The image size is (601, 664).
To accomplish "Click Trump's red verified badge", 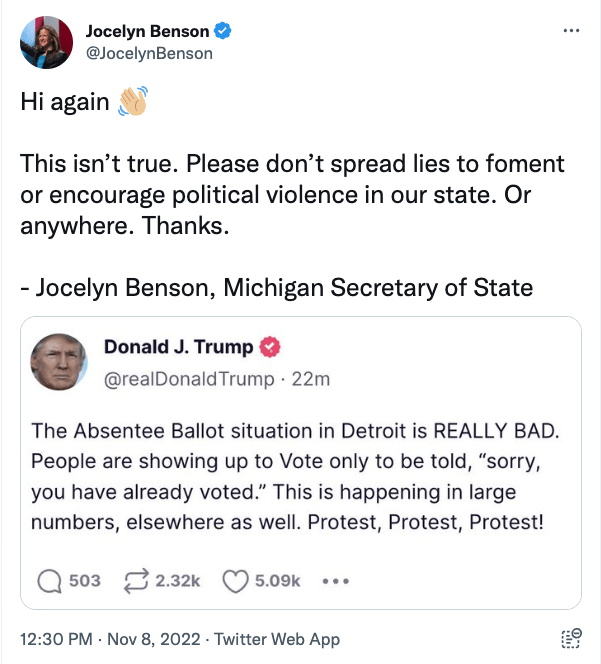I will click(x=270, y=348).
